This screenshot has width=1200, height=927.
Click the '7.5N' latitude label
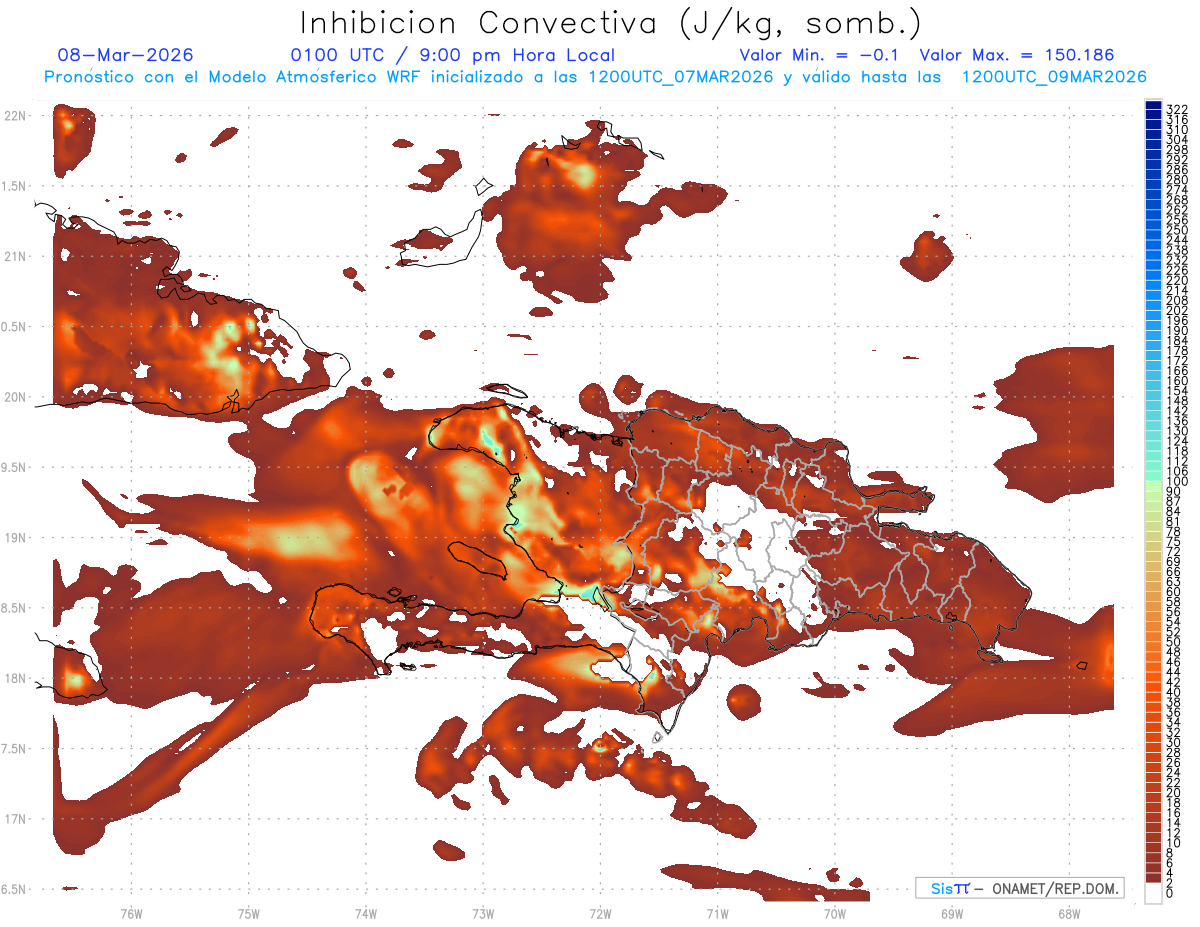pyautogui.click(x=14, y=748)
